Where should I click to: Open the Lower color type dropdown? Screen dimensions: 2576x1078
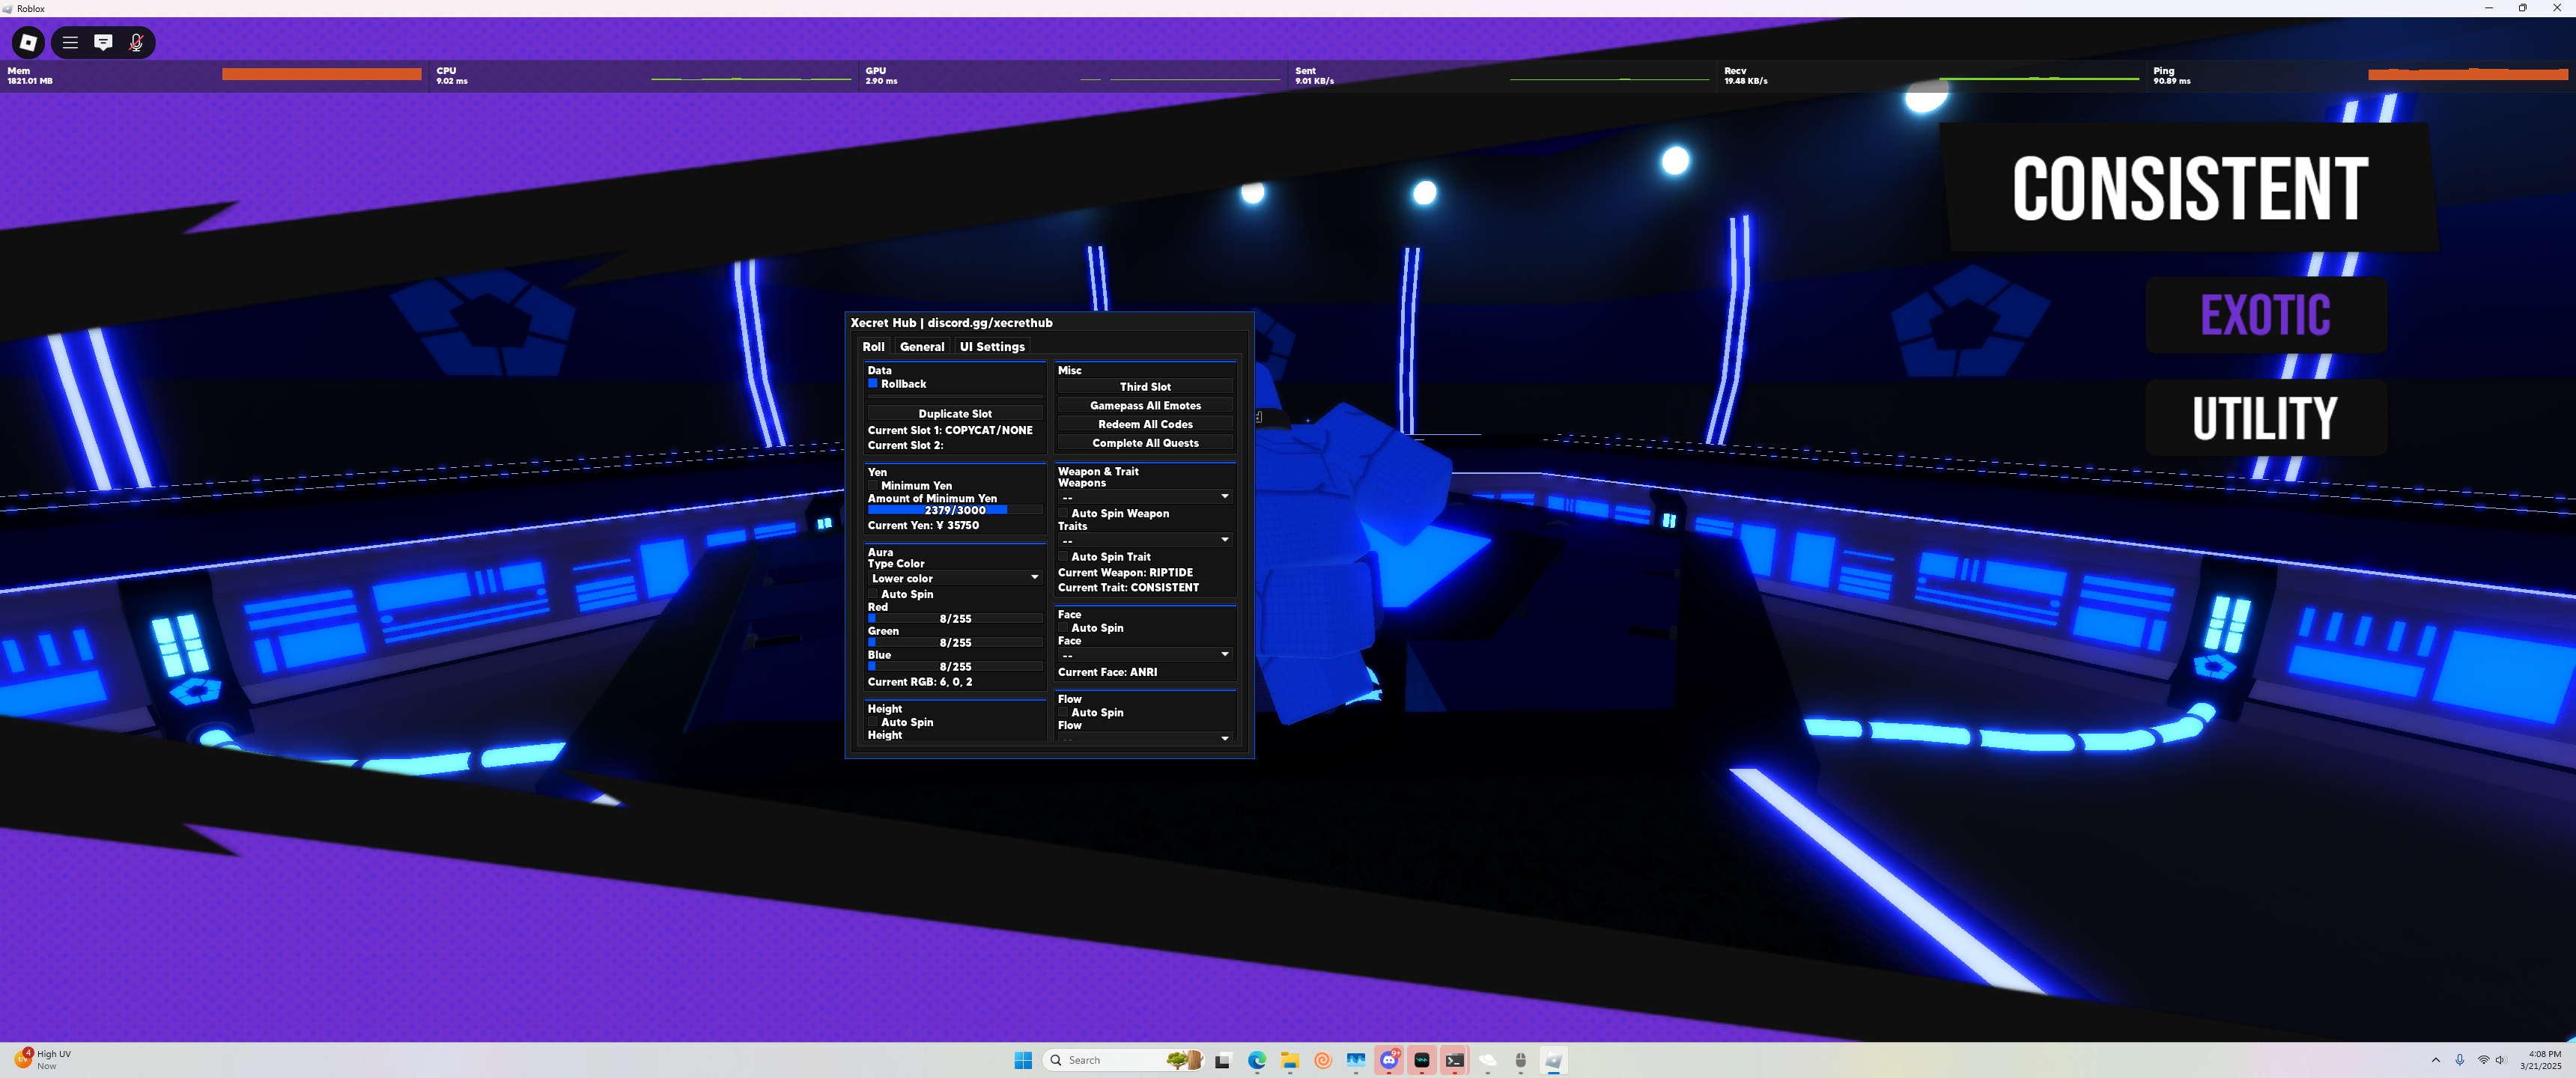coord(954,578)
